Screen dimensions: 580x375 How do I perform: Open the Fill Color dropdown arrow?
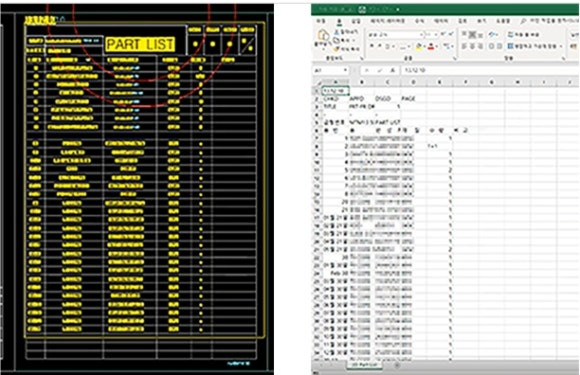pos(424,46)
